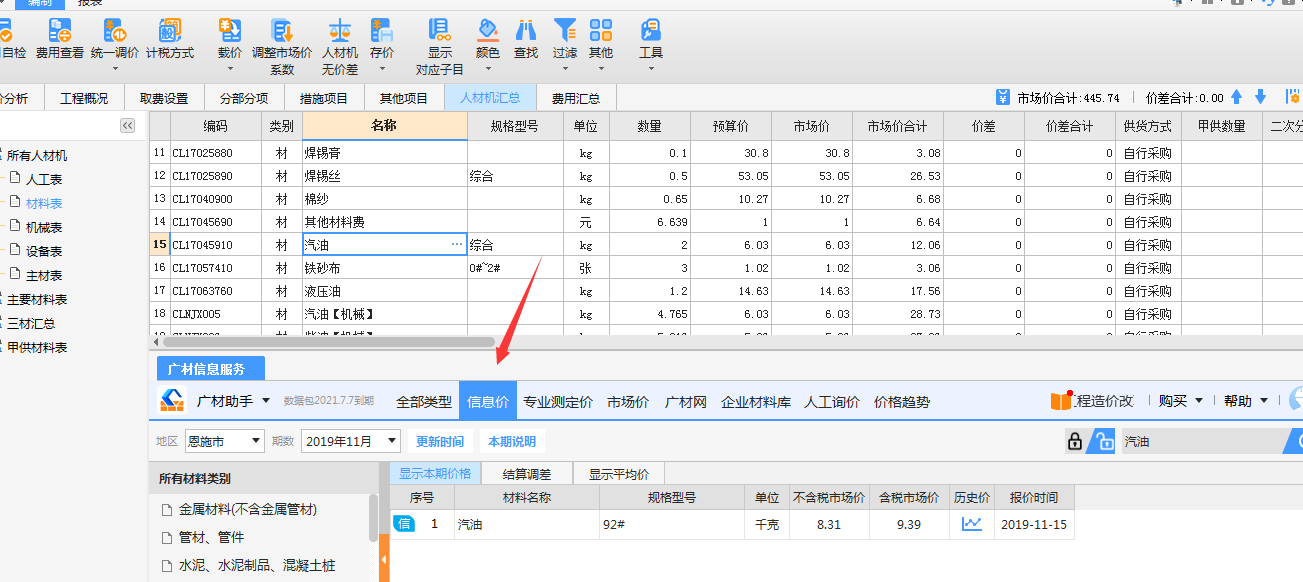1303x582 pixels.
Task: Select 金属材料(不含金属管材) category
Action: click(248, 509)
